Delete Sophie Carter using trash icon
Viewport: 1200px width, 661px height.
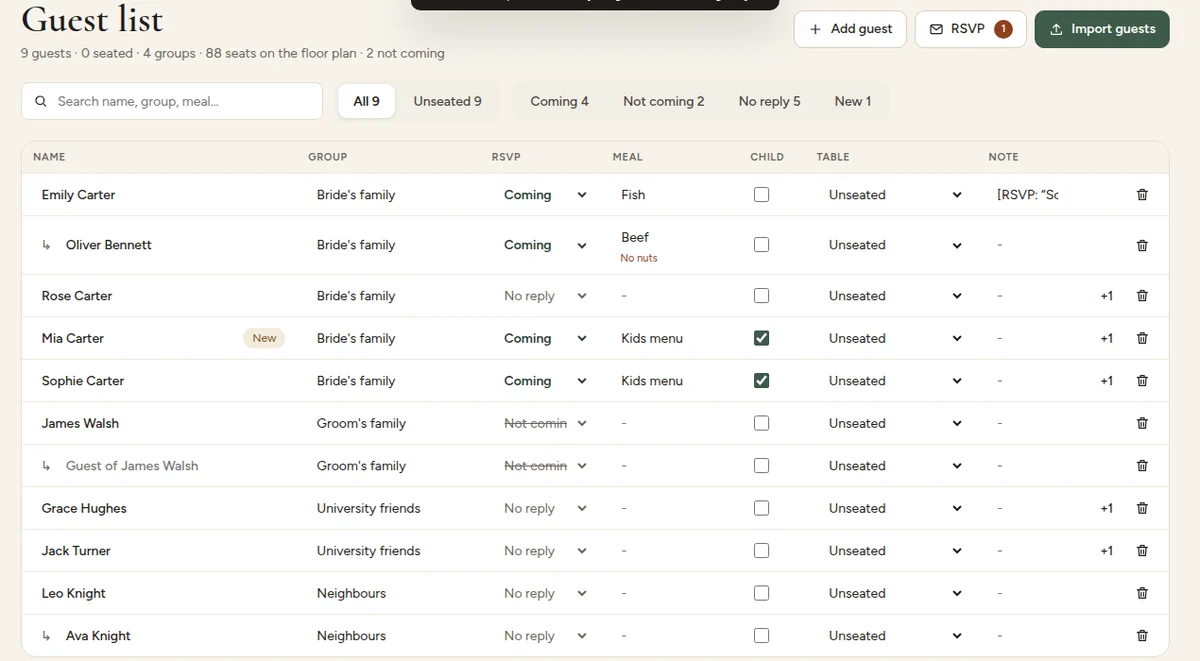pos(1142,381)
